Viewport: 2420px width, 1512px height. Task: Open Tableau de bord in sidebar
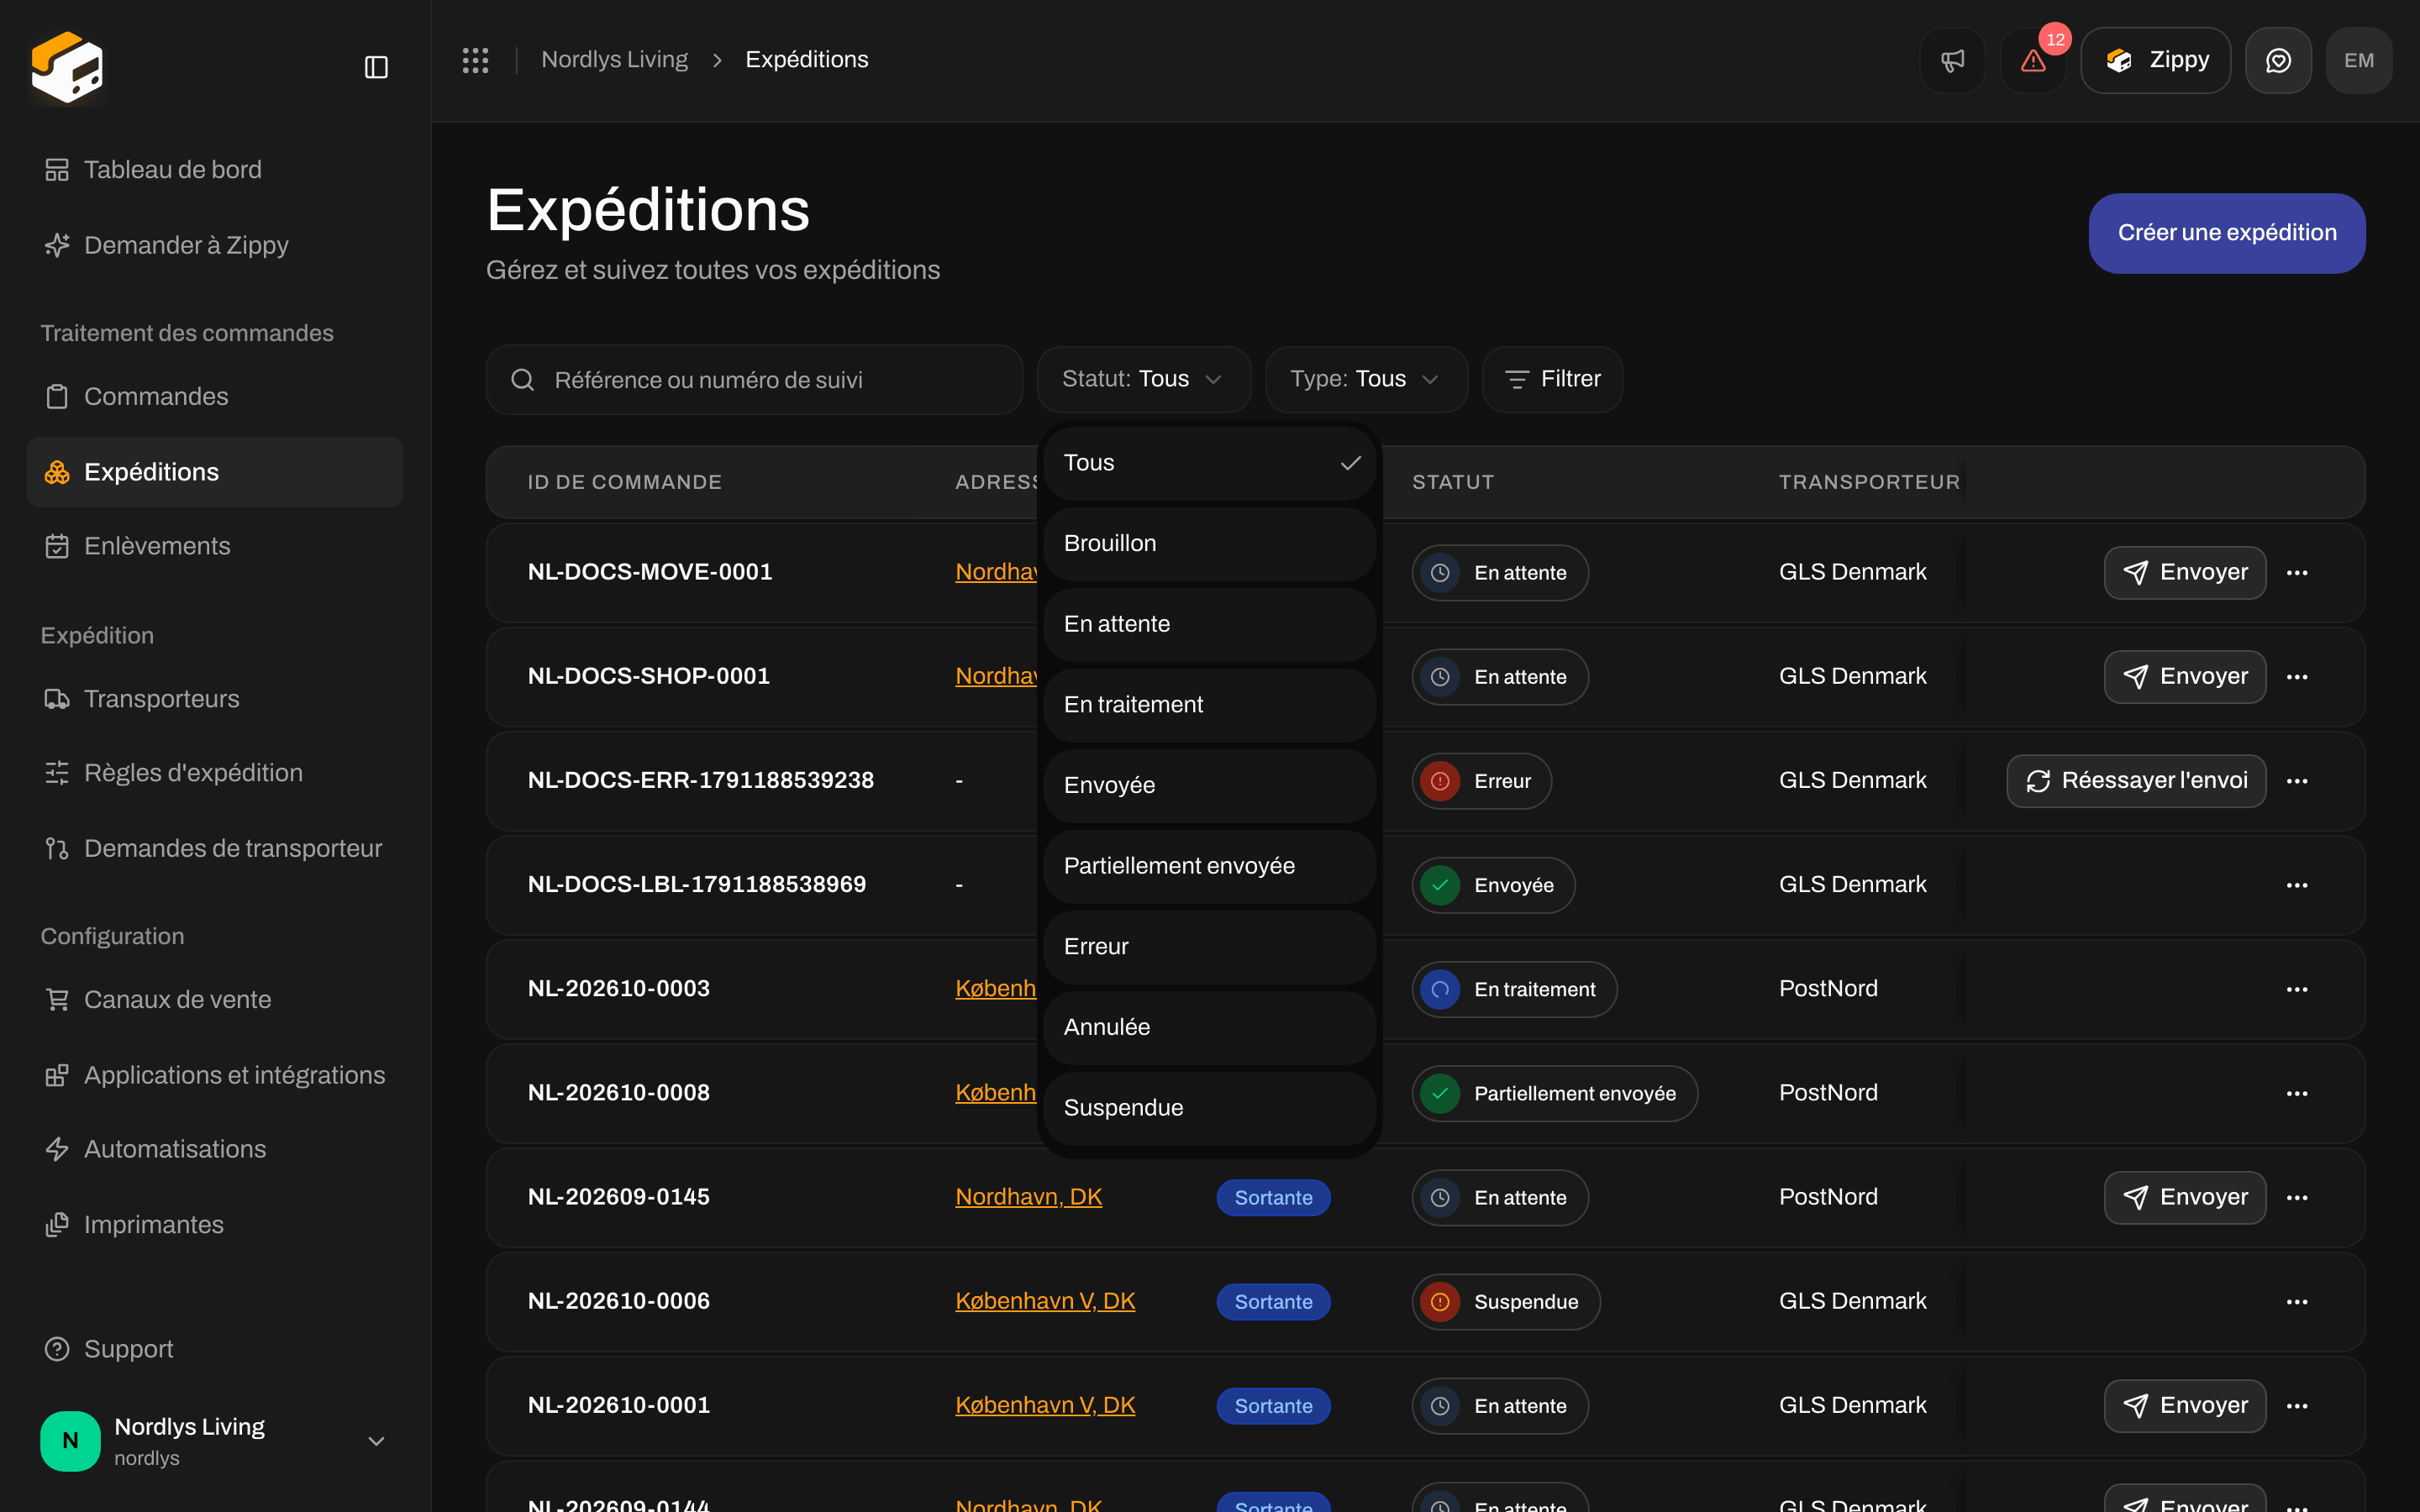(x=214, y=170)
